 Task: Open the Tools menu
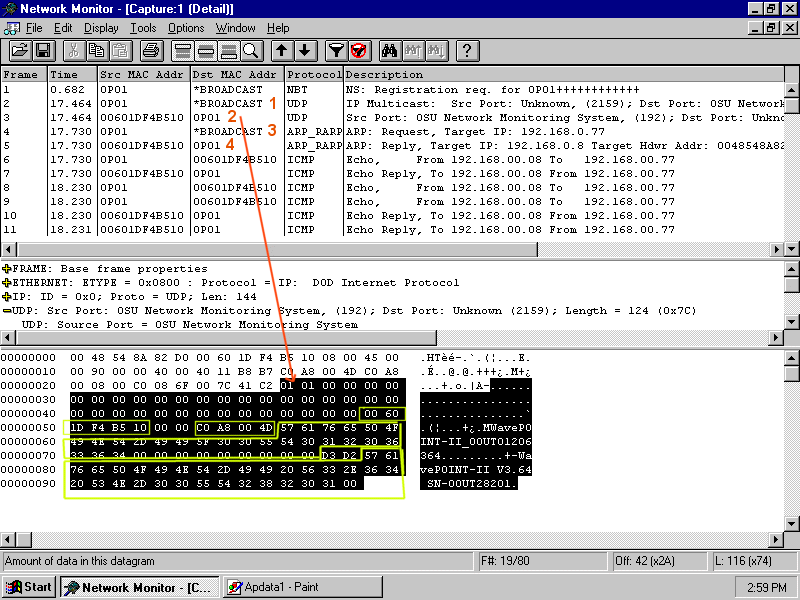click(143, 28)
